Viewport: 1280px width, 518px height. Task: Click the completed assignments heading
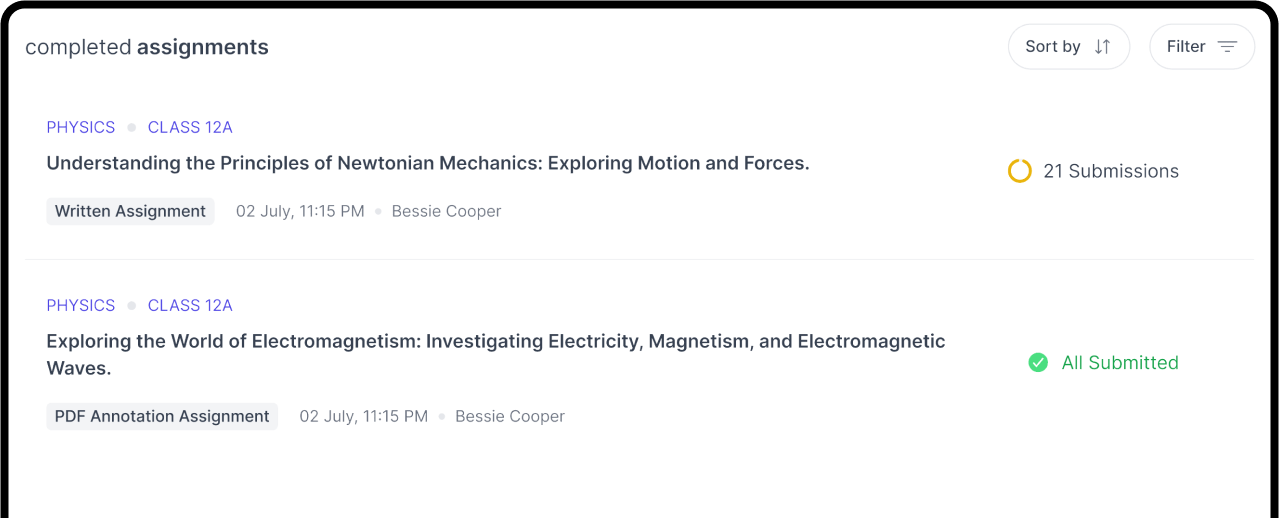(147, 47)
